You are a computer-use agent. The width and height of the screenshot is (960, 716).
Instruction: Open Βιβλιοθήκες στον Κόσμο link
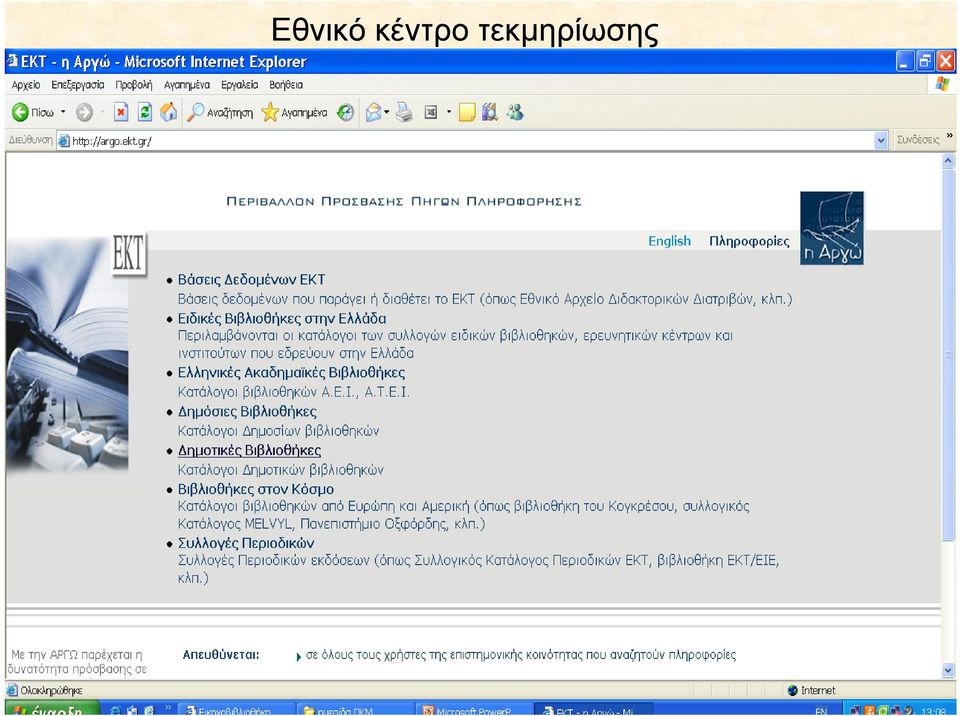click(256, 489)
